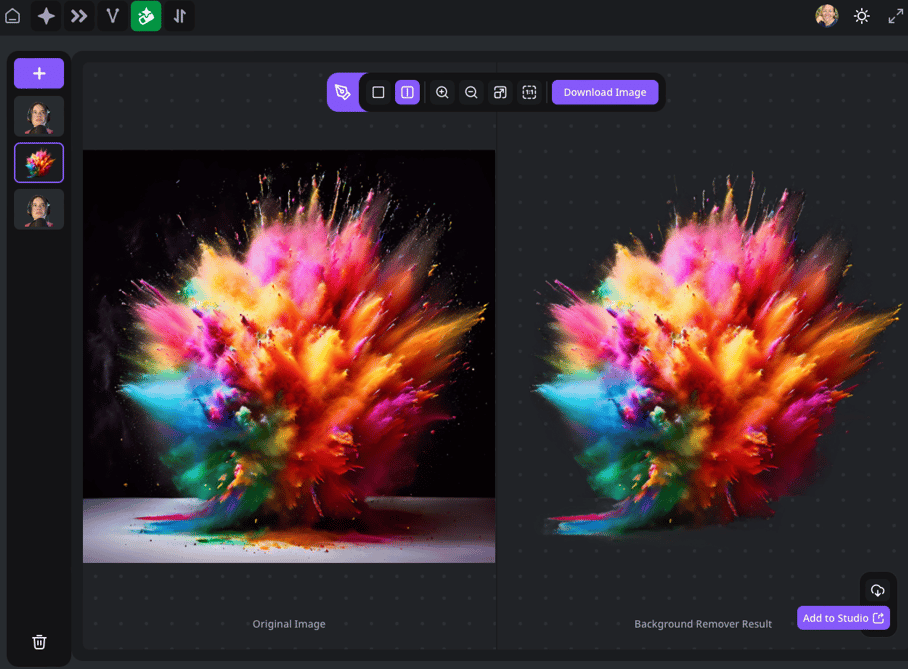Open the pen annotation tool options

click(x=344, y=92)
